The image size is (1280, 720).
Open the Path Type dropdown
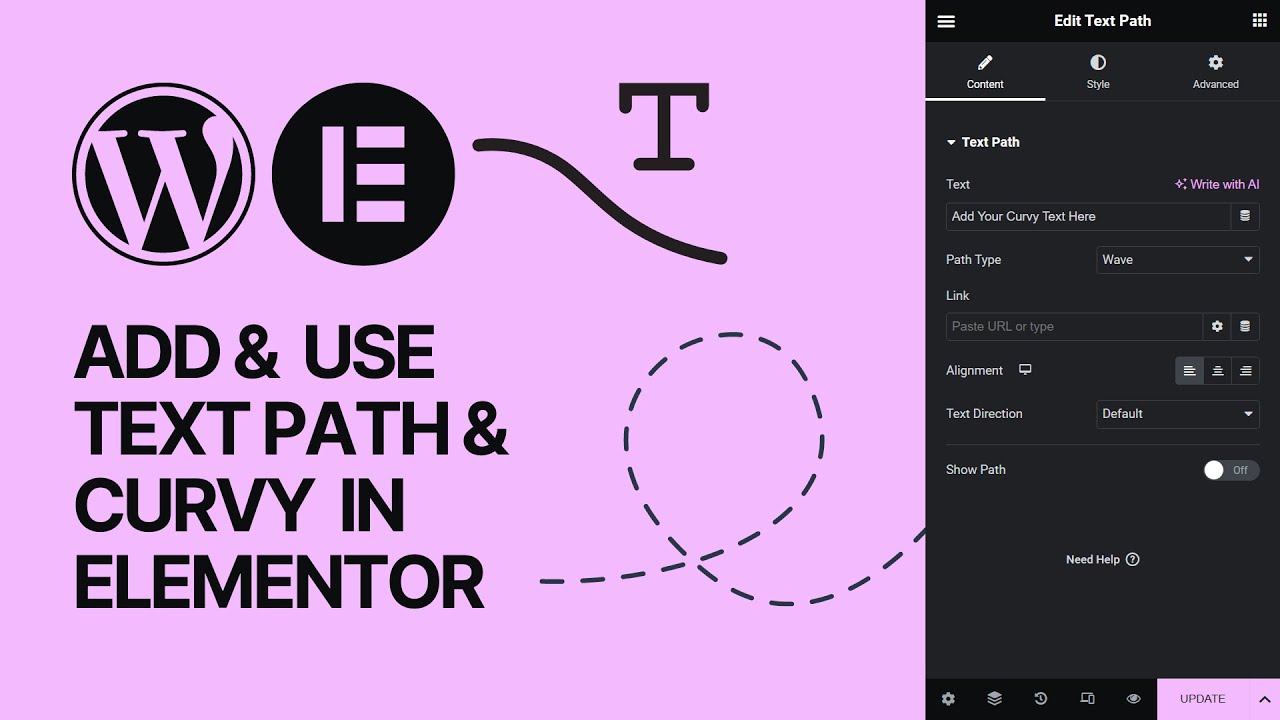click(x=1178, y=260)
